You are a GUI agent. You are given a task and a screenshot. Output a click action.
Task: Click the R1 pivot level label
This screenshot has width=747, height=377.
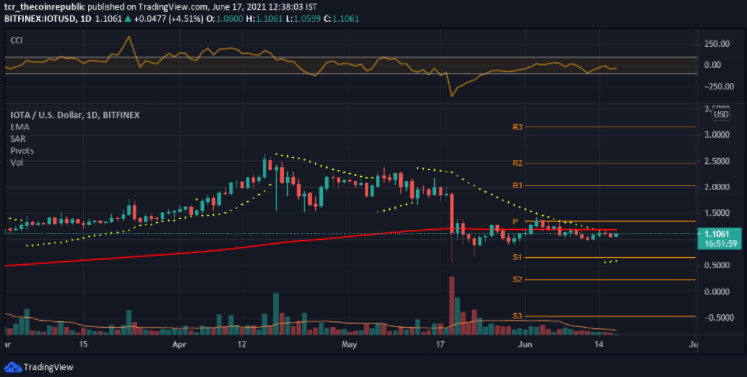[518, 185]
